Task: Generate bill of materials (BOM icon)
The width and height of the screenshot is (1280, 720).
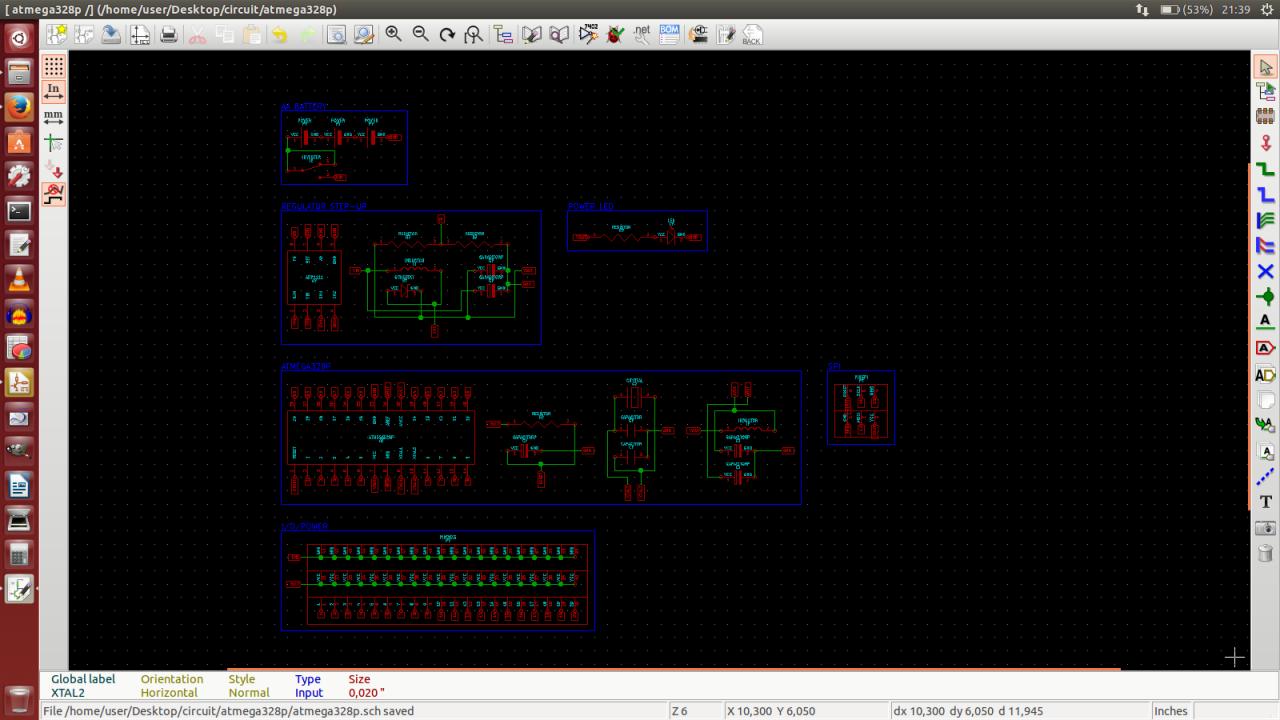Action: coord(669,34)
